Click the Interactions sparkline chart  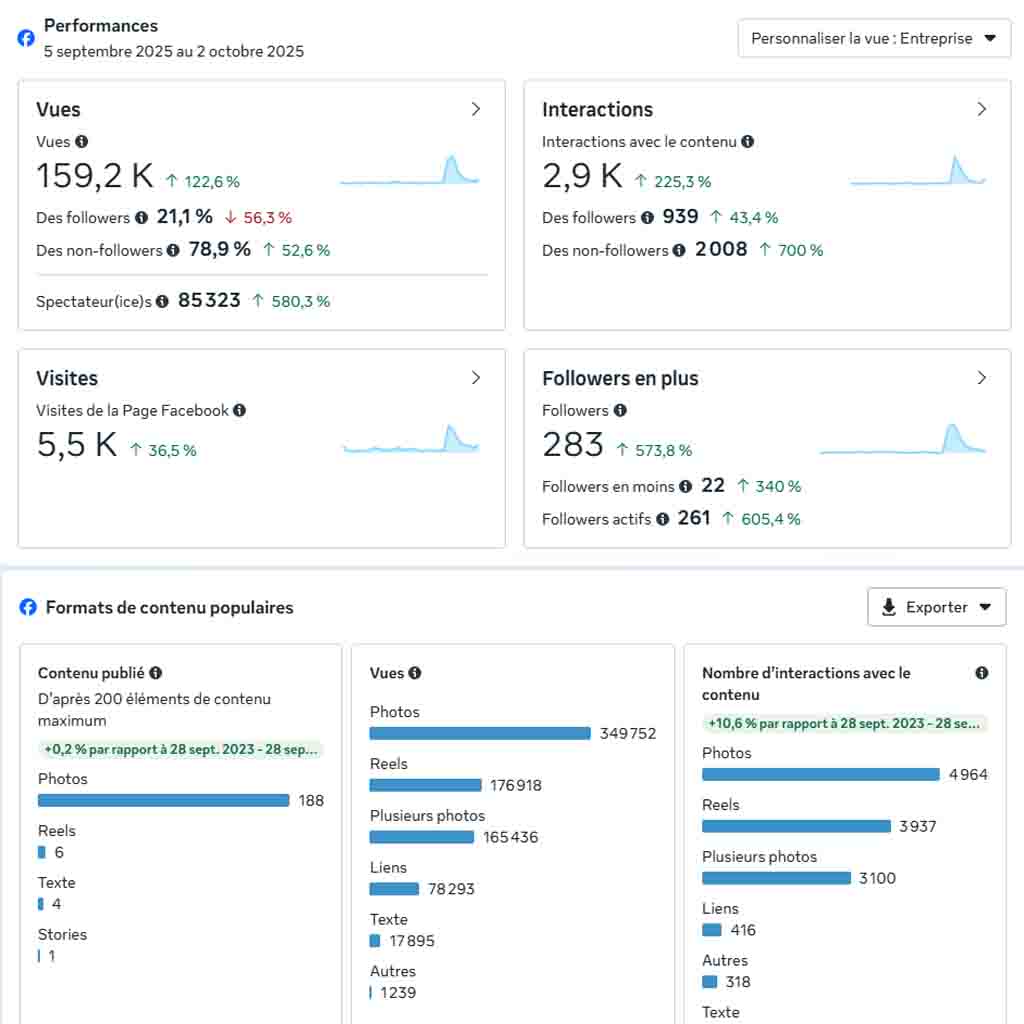point(918,170)
